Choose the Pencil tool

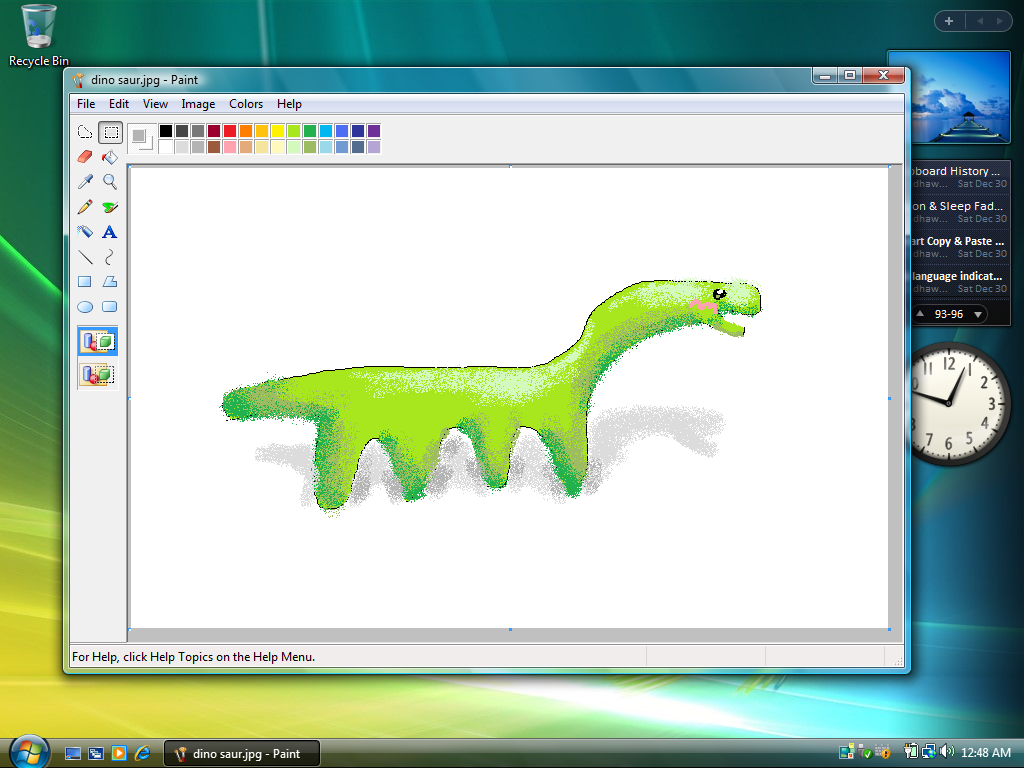click(85, 207)
